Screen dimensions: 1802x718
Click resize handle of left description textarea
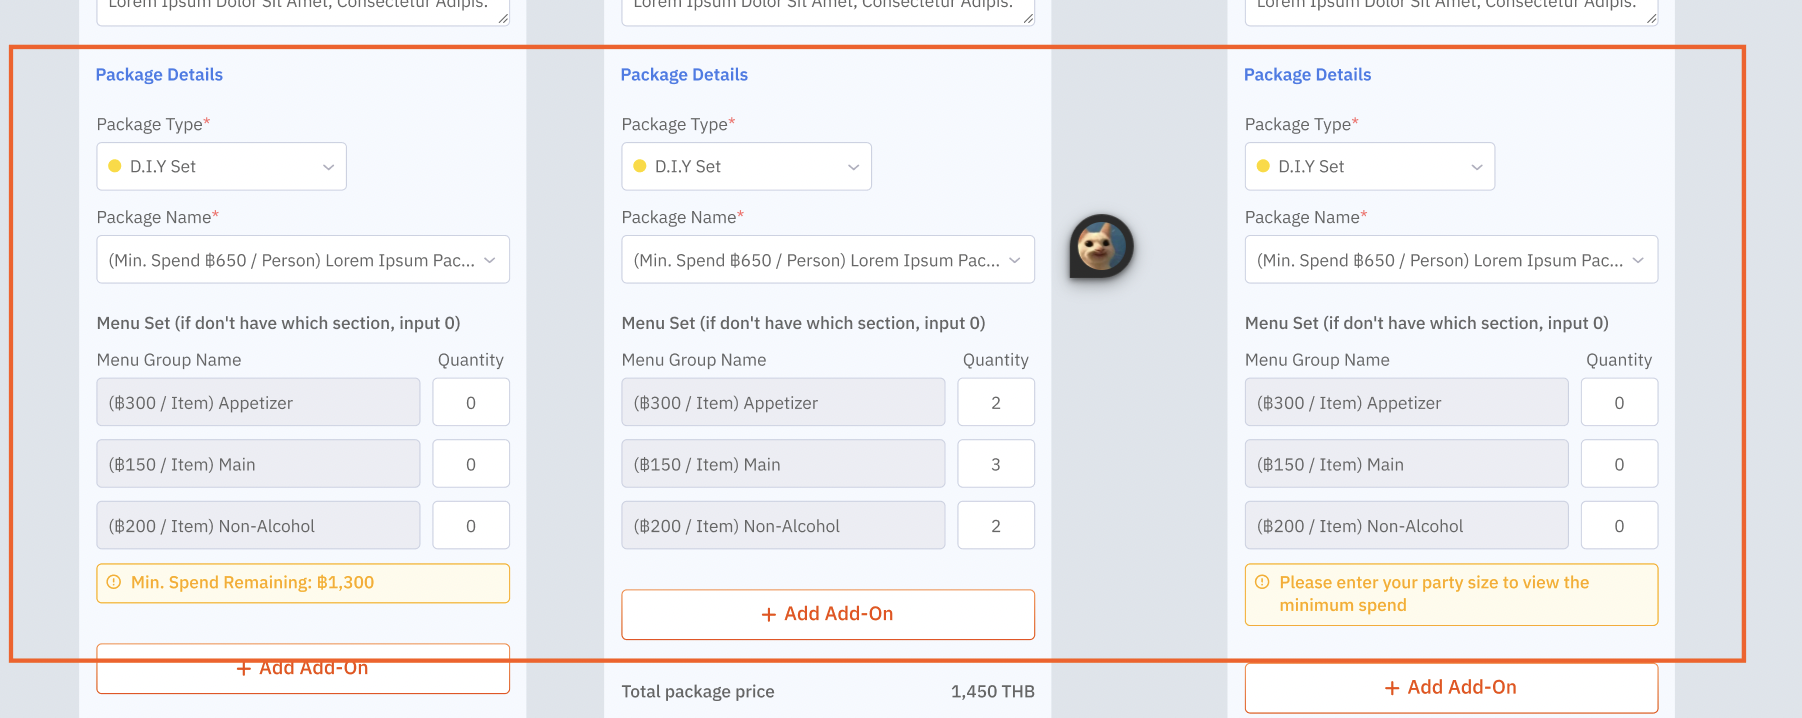click(x=503, y=17)
